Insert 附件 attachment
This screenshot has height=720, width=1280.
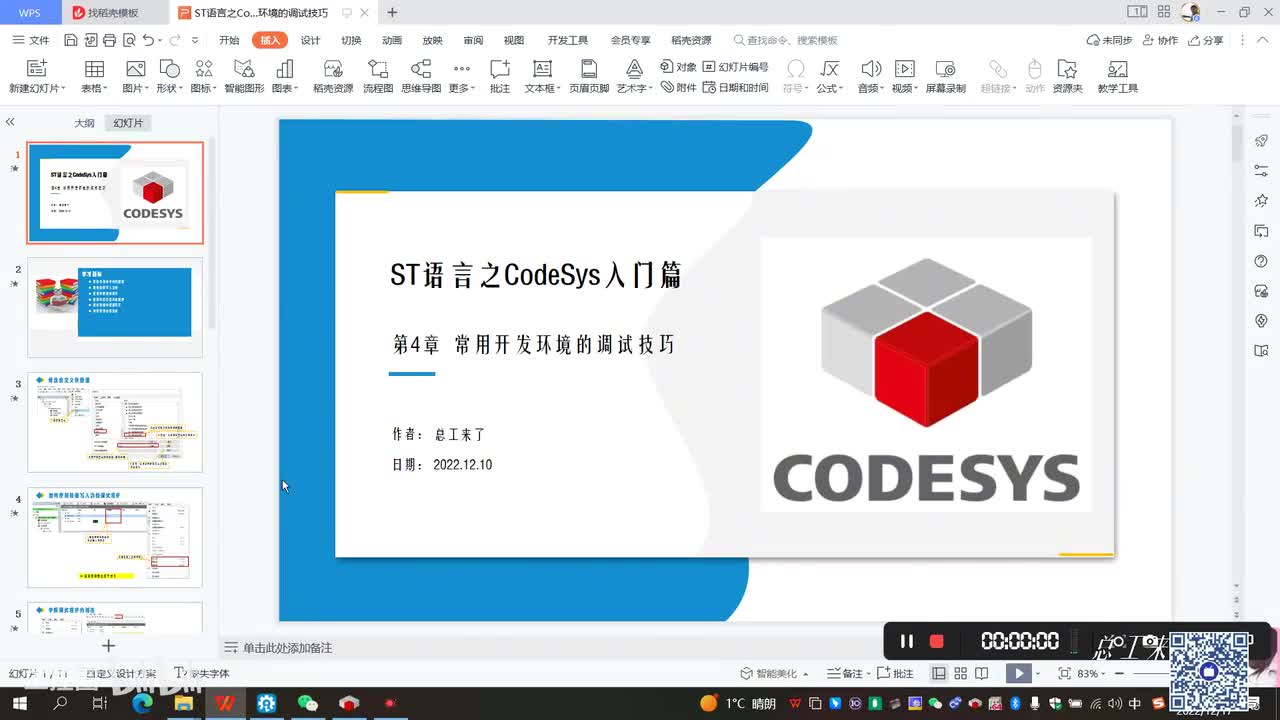[679, 87]
